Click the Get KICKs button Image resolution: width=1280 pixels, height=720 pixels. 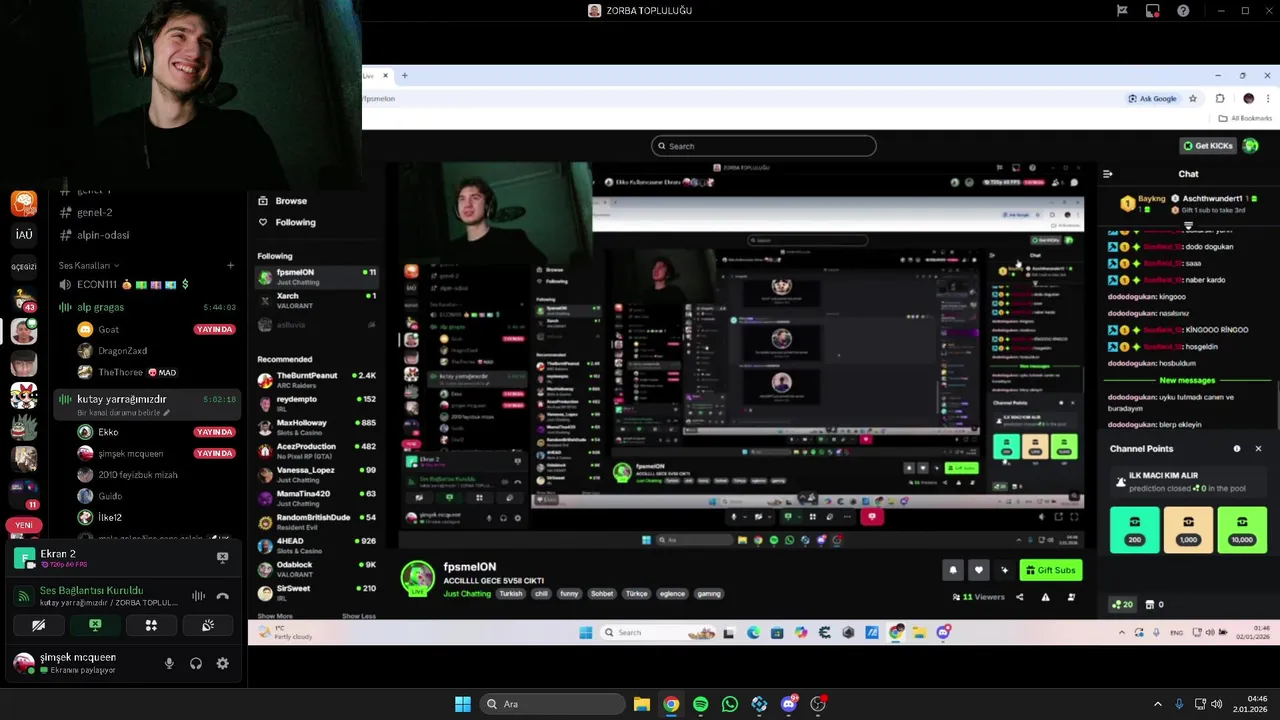coord(1208,146)
